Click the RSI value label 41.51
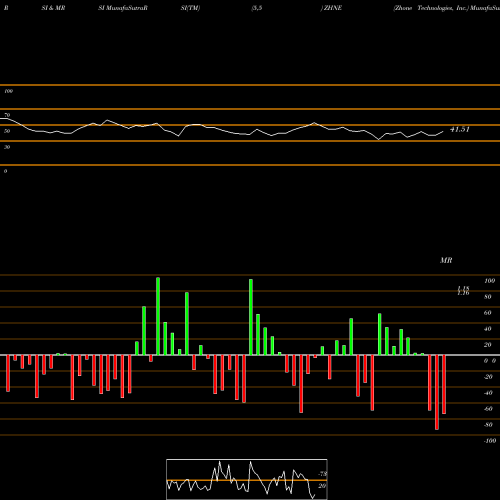 pyautogui.click(x=460, y=129)
